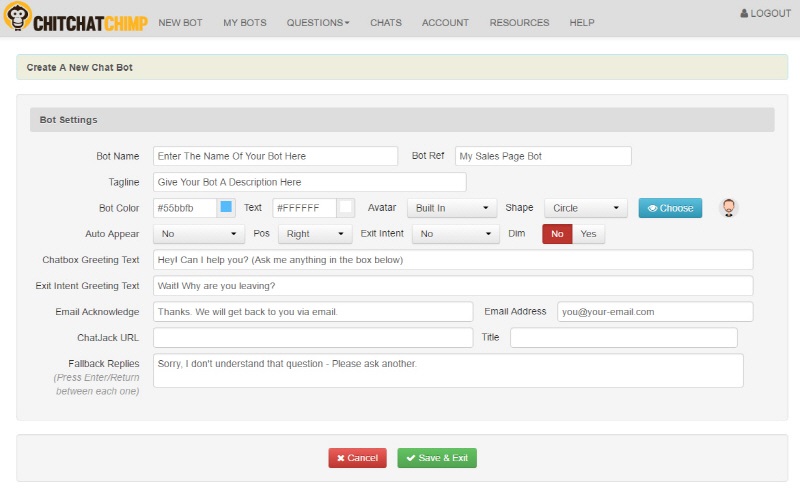Click the avatar face preview icon
Screen dimensions: 800x489
tap(729, 208)
